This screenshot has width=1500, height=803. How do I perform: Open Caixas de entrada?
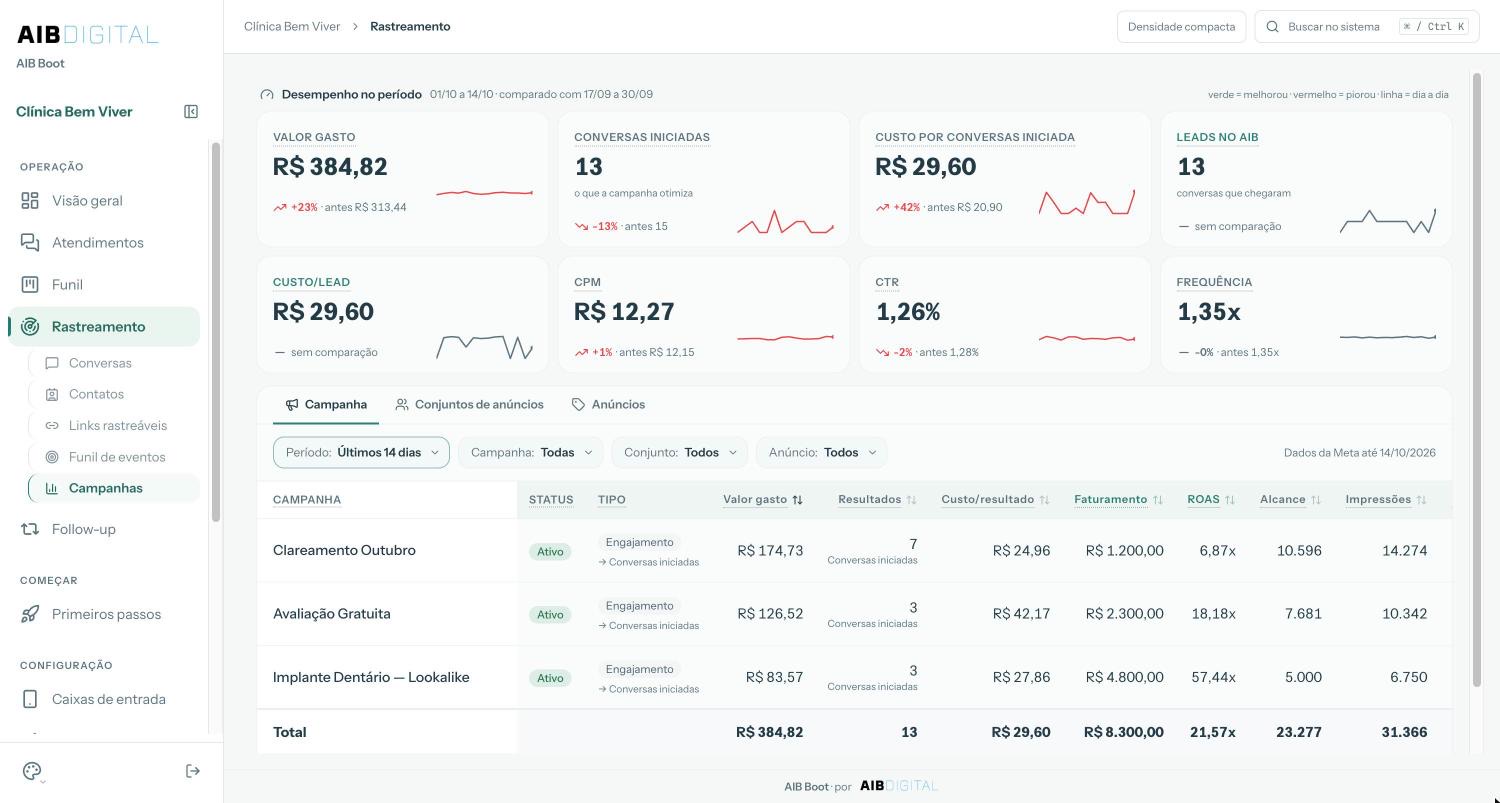coord(104,699)
